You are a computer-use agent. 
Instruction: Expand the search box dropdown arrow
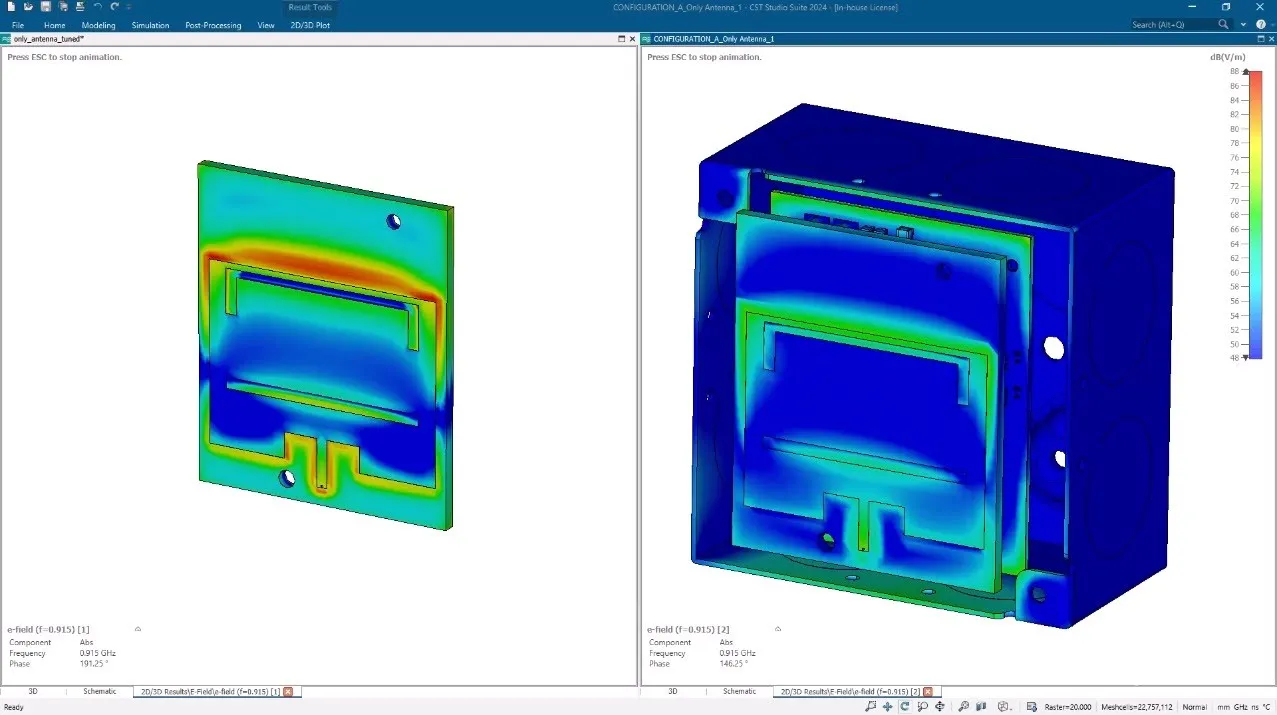pyautogui.click(x=1242, y=24)
